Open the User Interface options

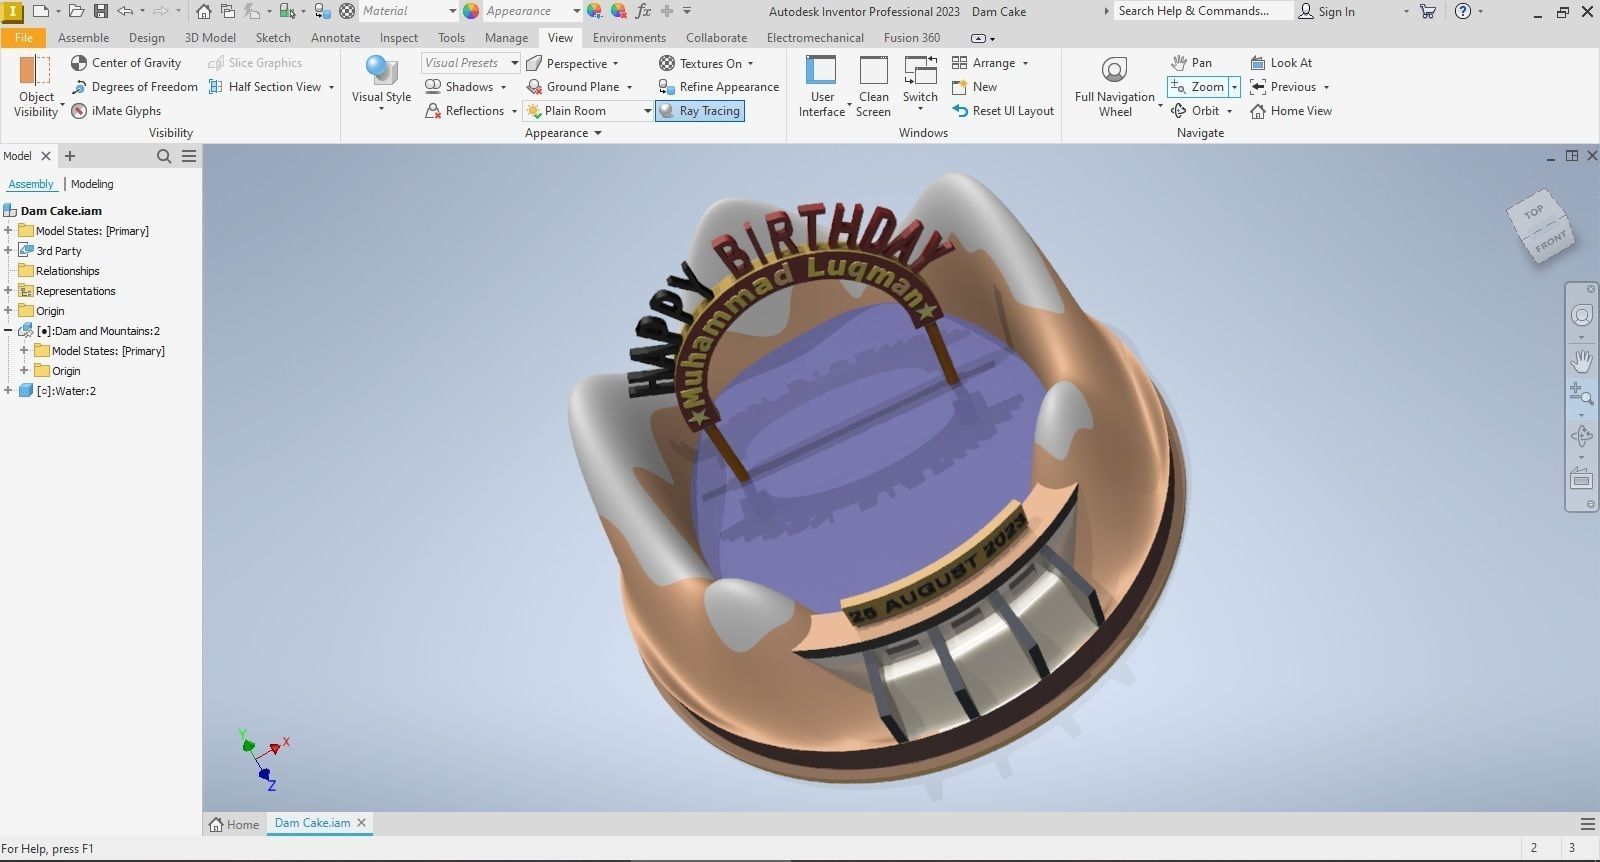tap(822, 86)
